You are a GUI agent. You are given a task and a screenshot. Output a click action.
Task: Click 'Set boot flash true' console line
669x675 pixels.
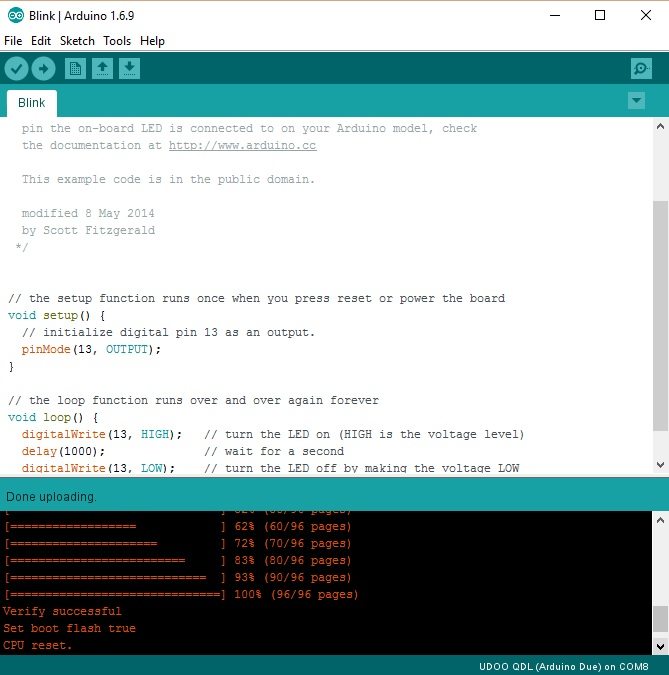click(69, 629)
